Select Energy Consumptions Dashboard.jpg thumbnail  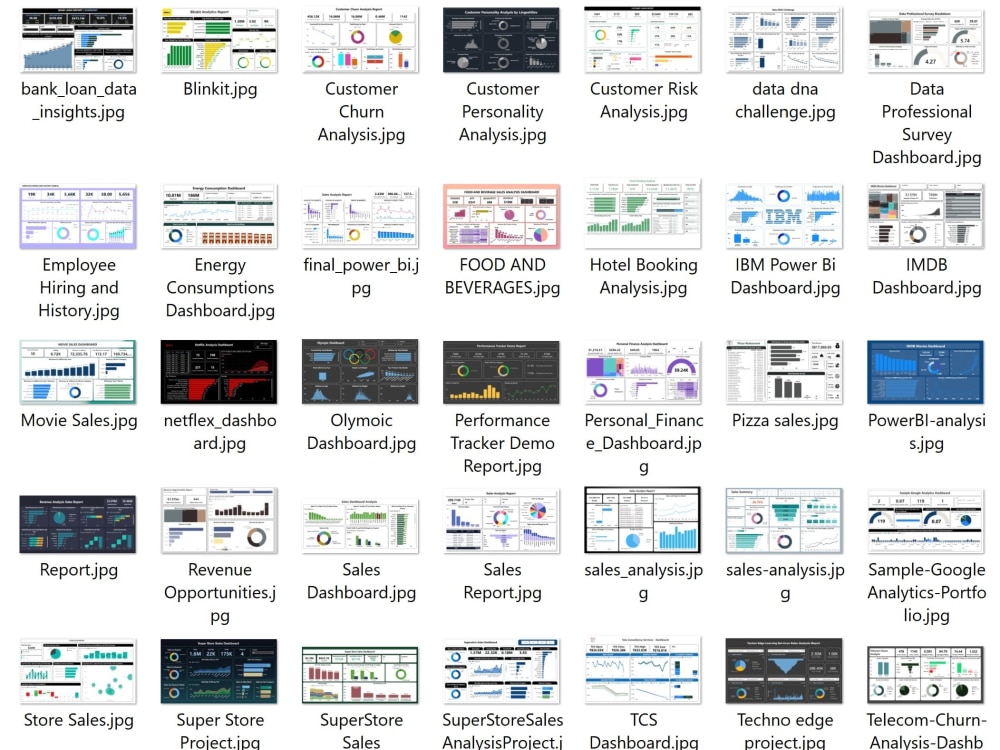(x=220, y=216)
